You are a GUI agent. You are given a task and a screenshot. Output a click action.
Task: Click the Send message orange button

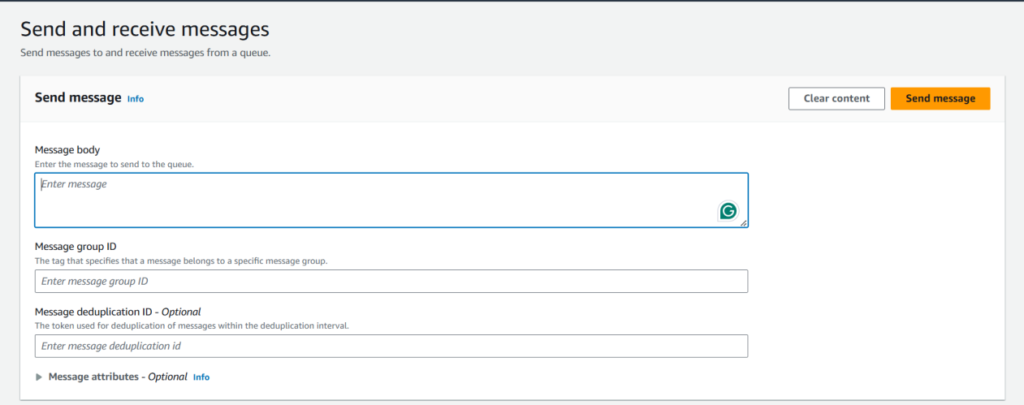[x=940, y=98]
